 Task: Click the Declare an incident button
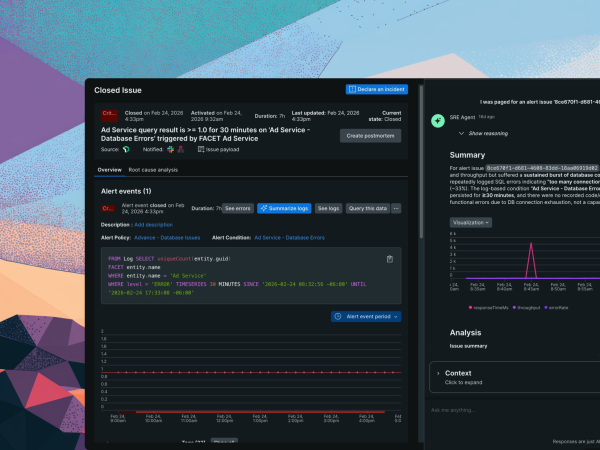[377, 89]
